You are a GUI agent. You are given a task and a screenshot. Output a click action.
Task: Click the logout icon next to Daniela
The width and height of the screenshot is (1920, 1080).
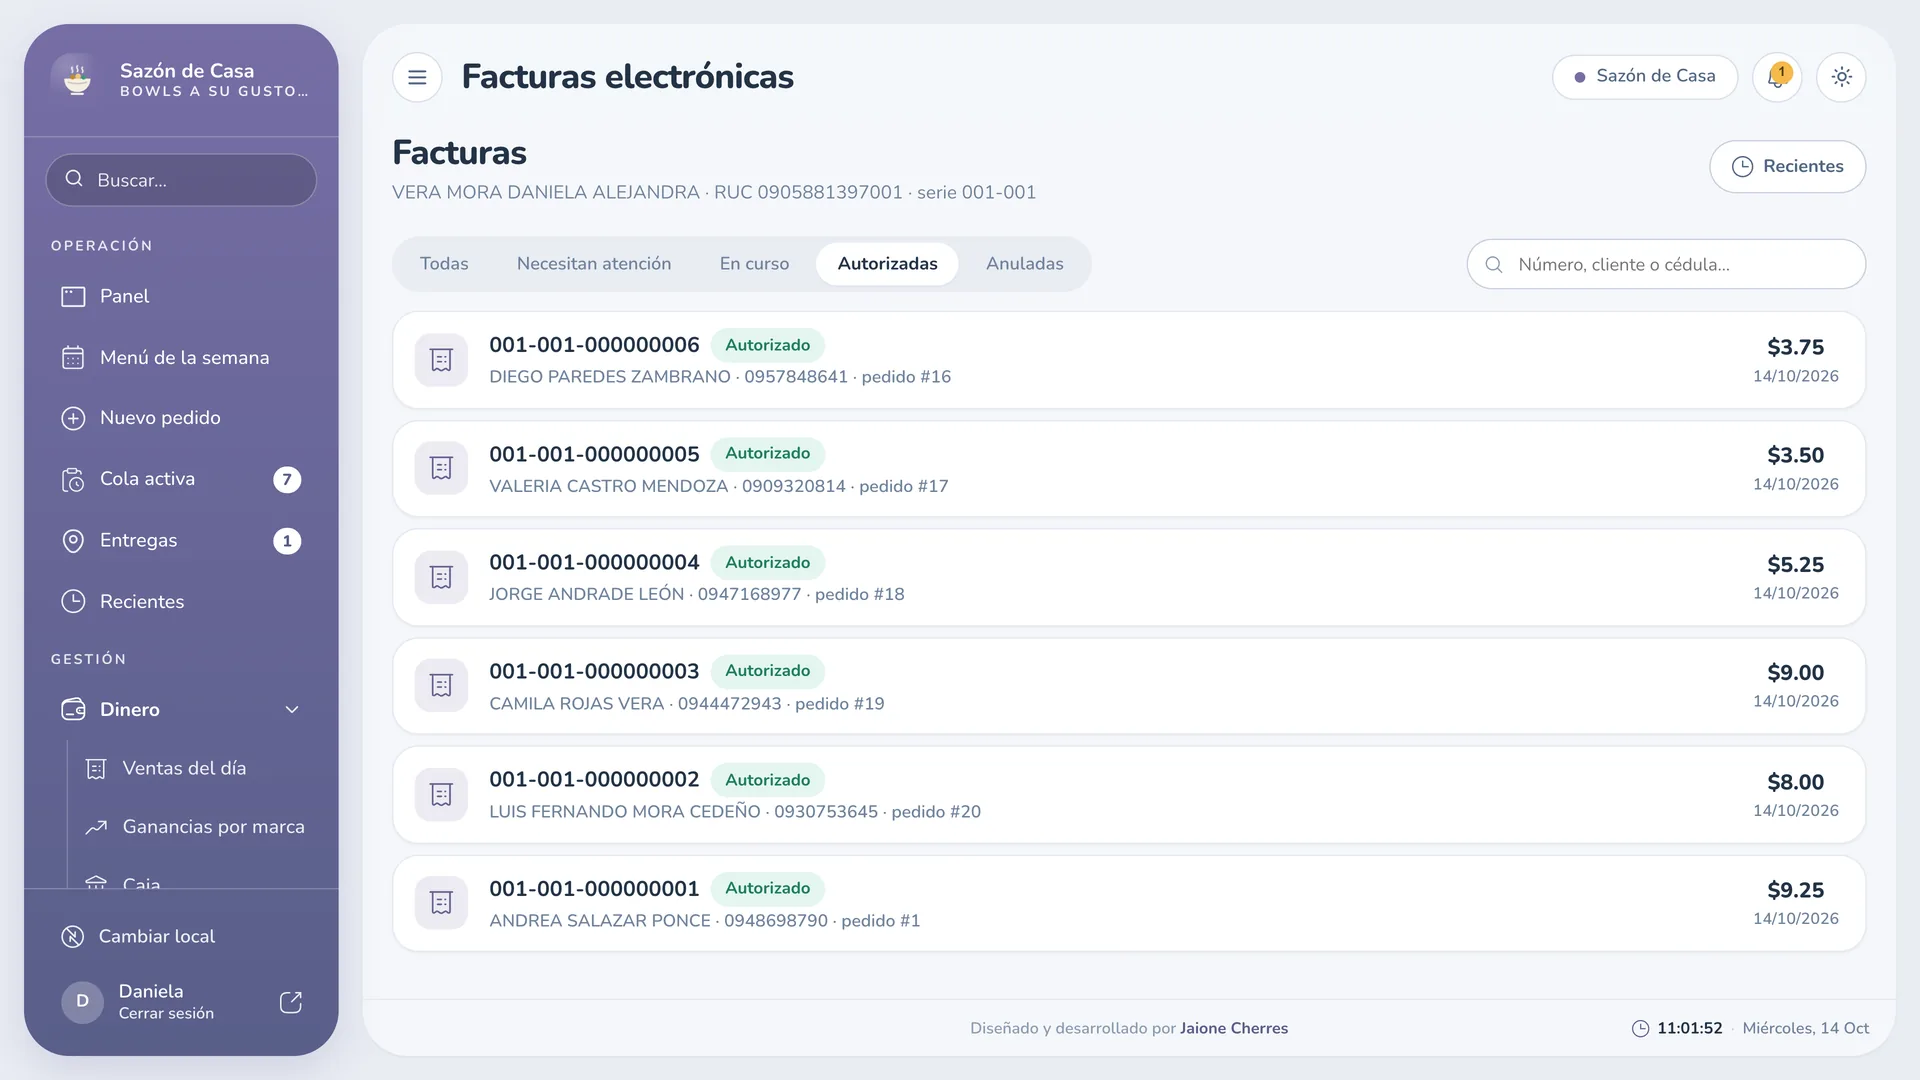click(x=291, y=1003)
